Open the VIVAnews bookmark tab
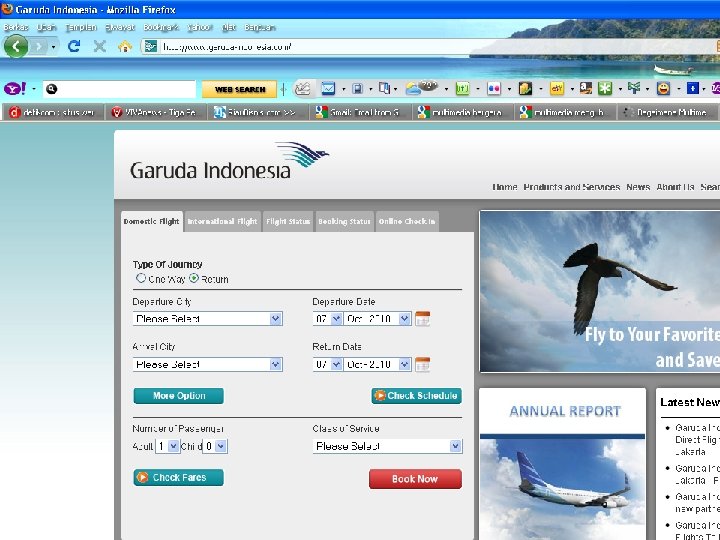This screenshot has width=720, height=540. click(x=155, y=112)
